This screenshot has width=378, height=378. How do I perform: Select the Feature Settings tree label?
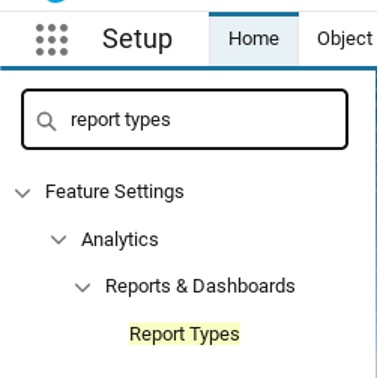coord(114,192)
